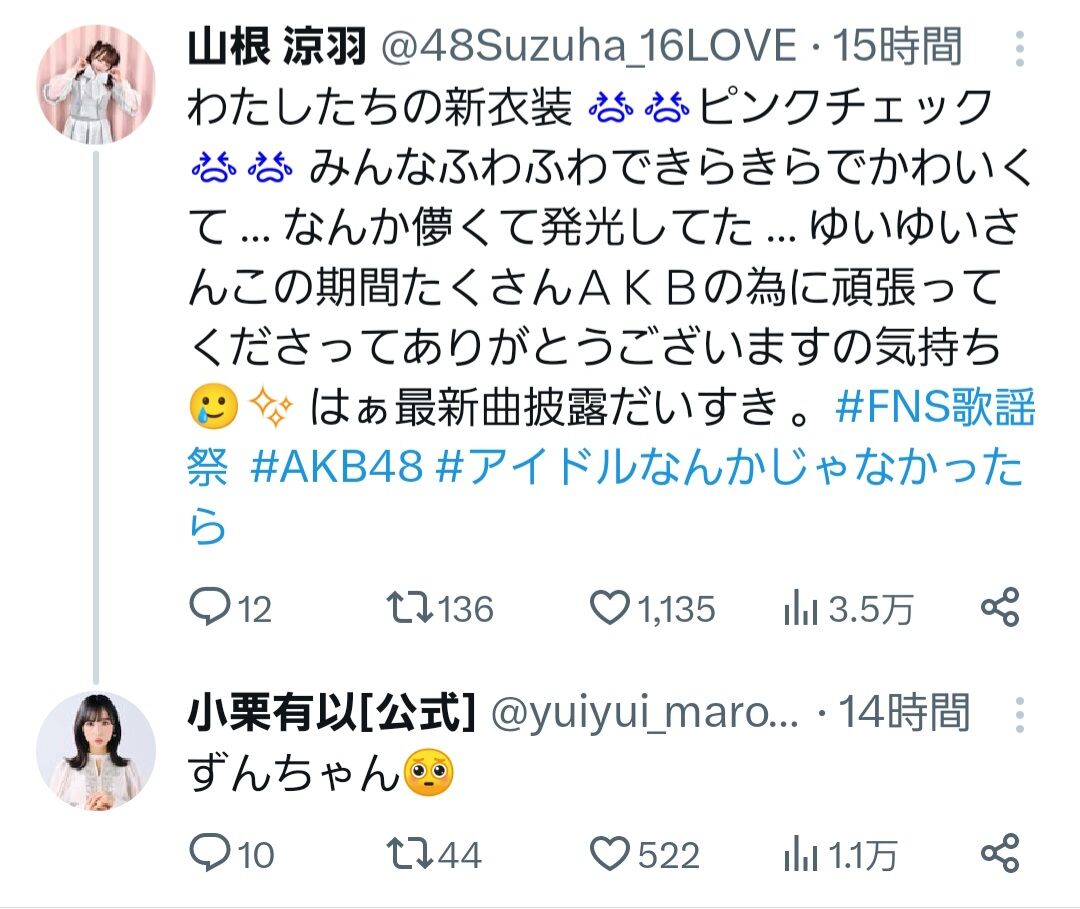View 山根 涼羽's profile picture
Screen dimensions: 1080x909
(x=96, y=83)
